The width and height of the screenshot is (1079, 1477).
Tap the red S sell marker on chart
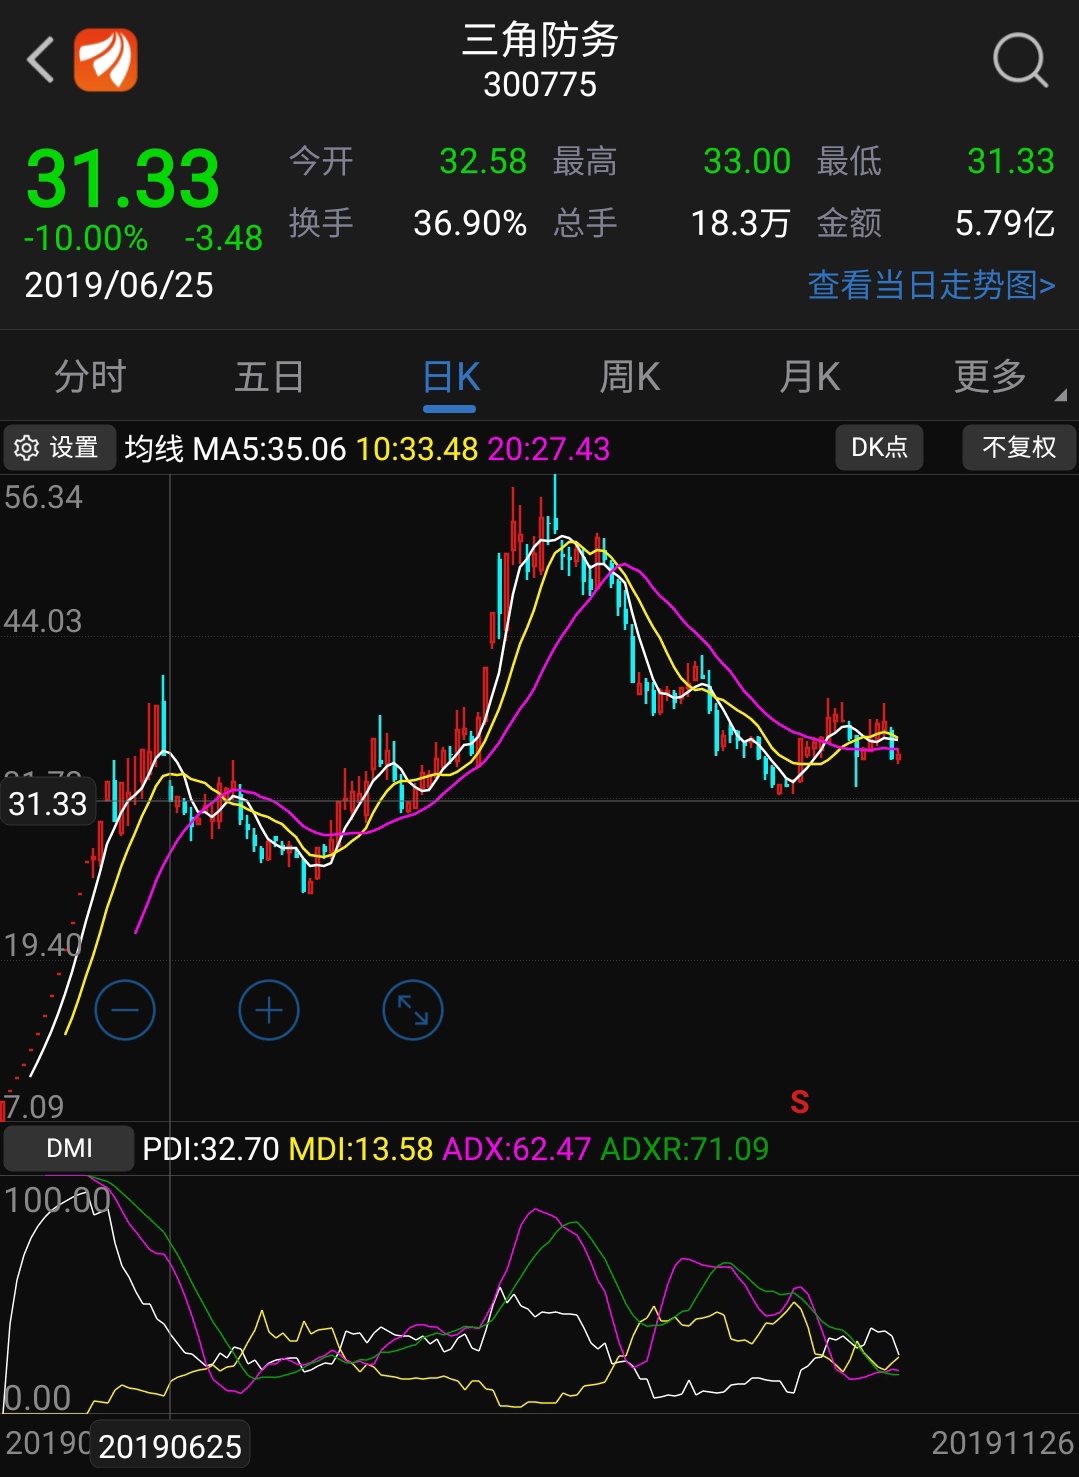click(x=799, y=1102)
